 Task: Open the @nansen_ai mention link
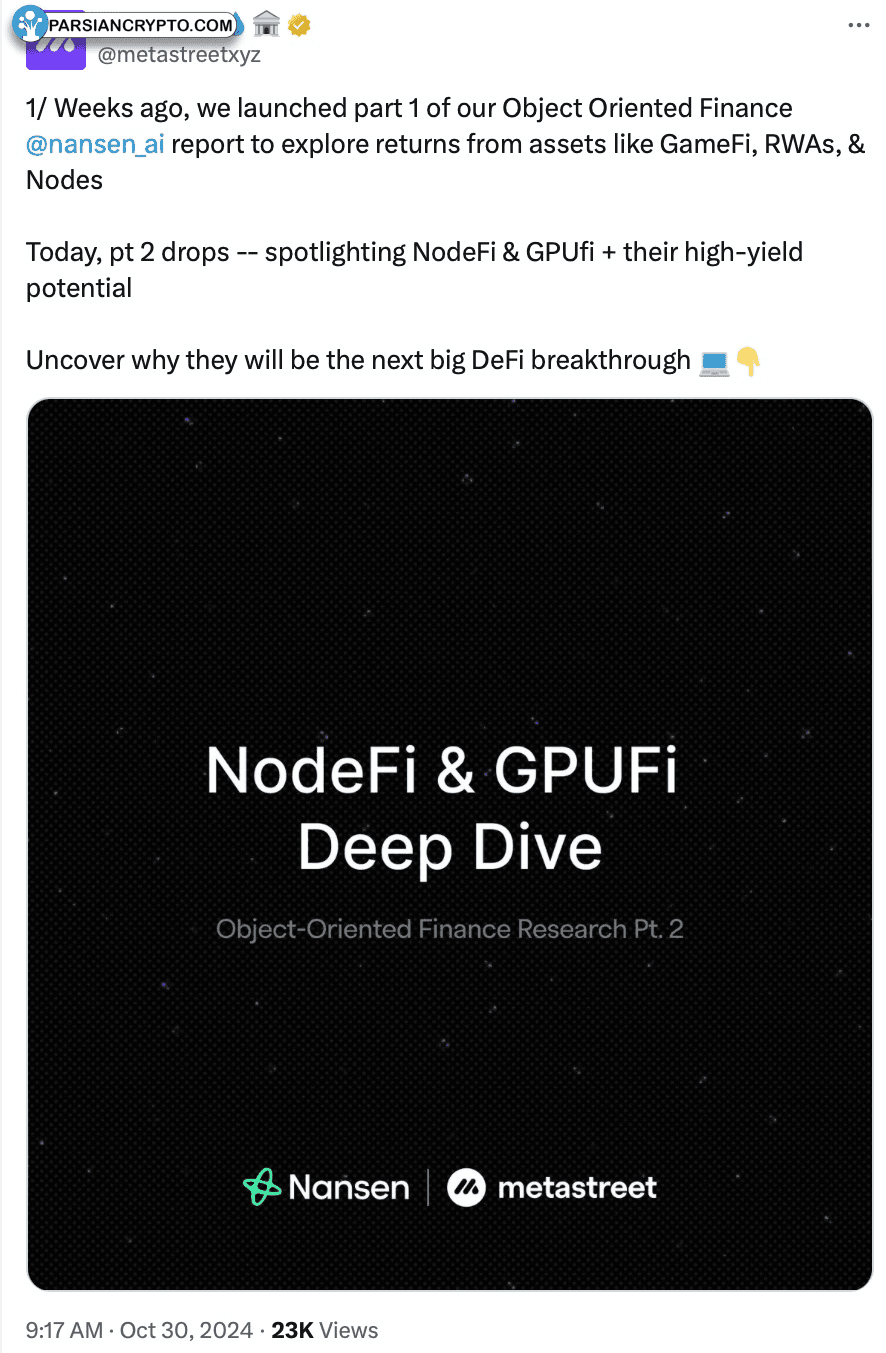pyautogui.click(x=95, y=144)
